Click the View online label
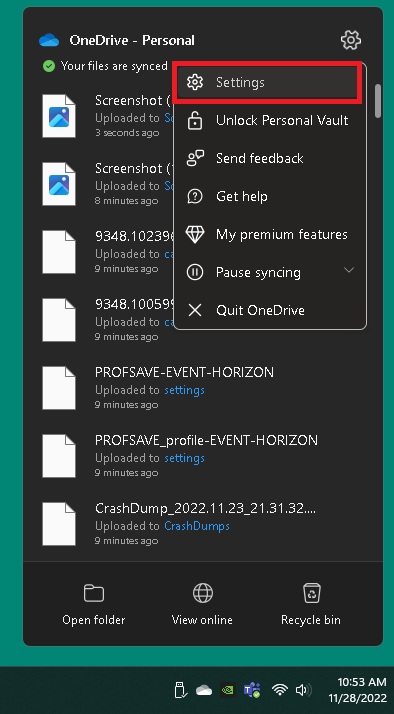 point(202,620)
